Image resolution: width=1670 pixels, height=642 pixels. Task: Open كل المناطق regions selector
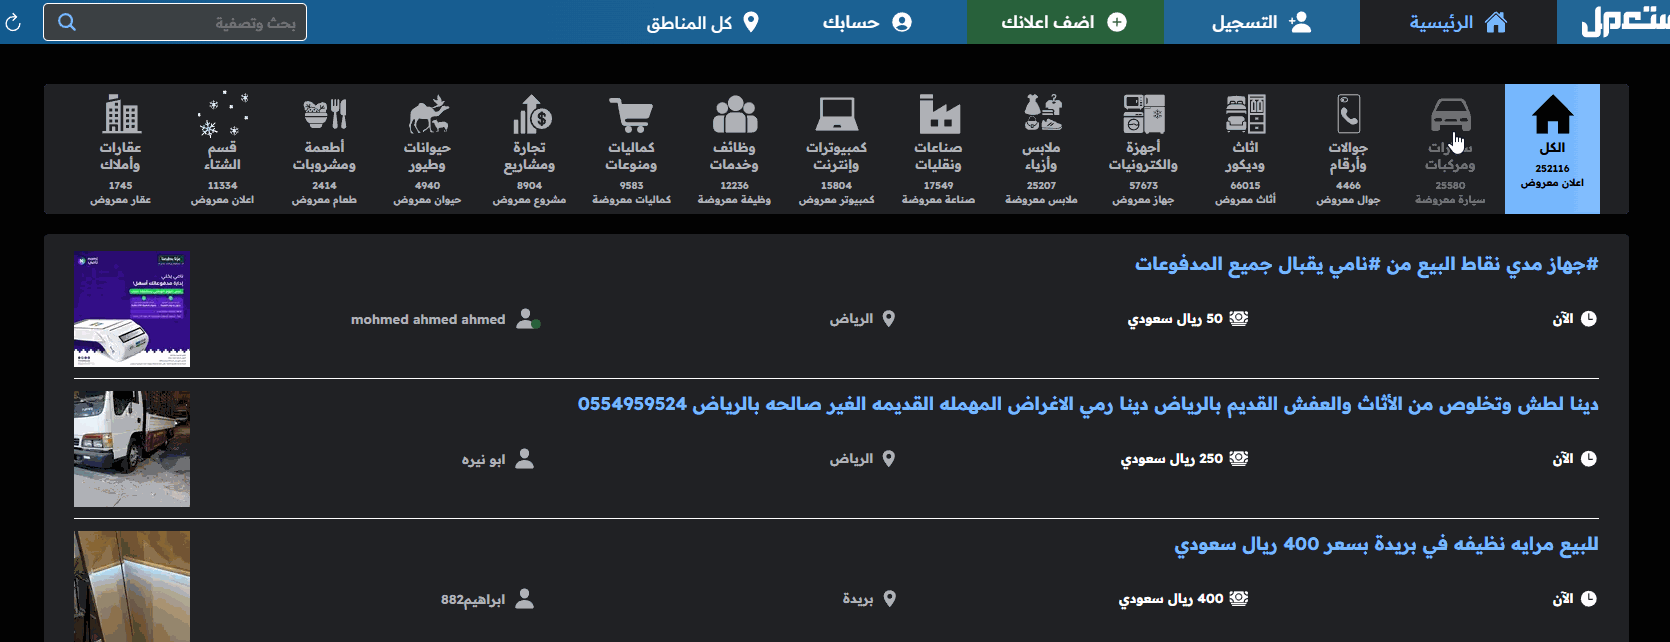(x=703, y=22)
